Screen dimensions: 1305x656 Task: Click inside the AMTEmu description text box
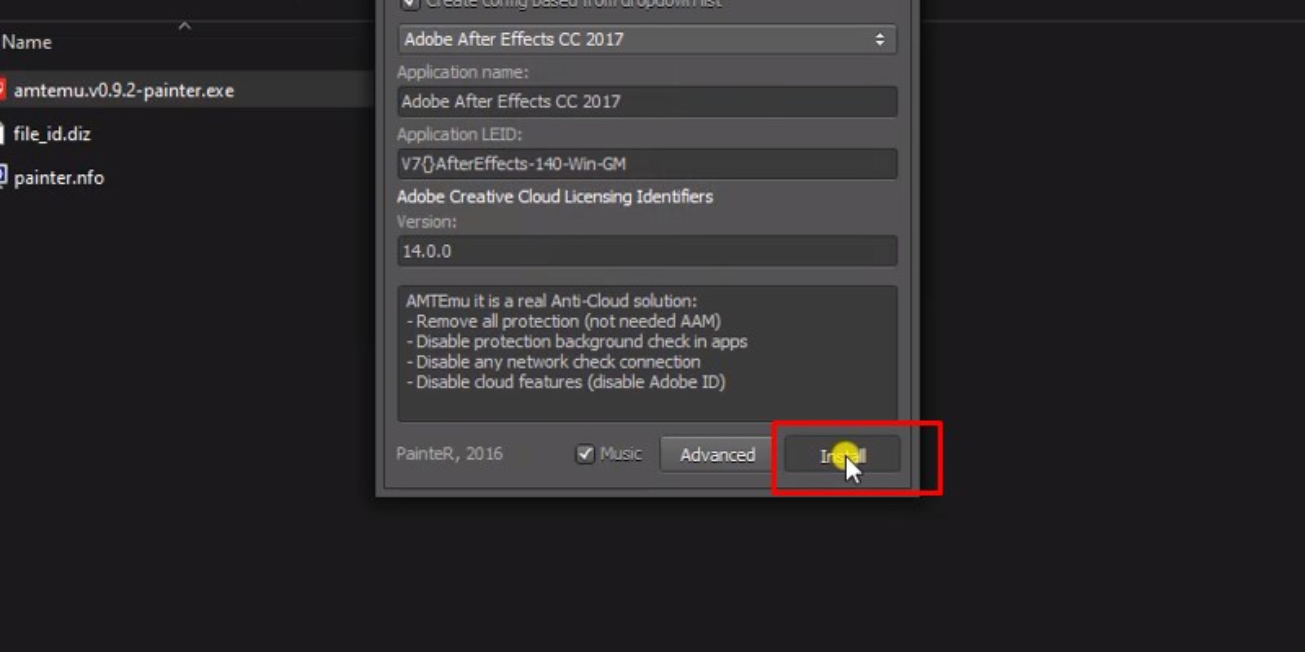point(647,353)
